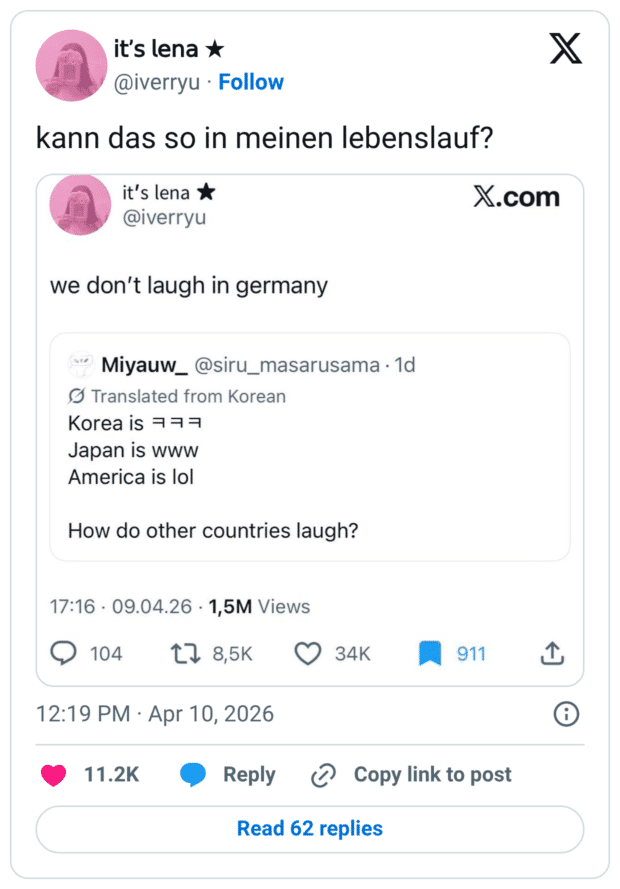The height and width of the screenshot is (889, 620).
Task: Open the share upload icon
Action: [x=553, y=653]
